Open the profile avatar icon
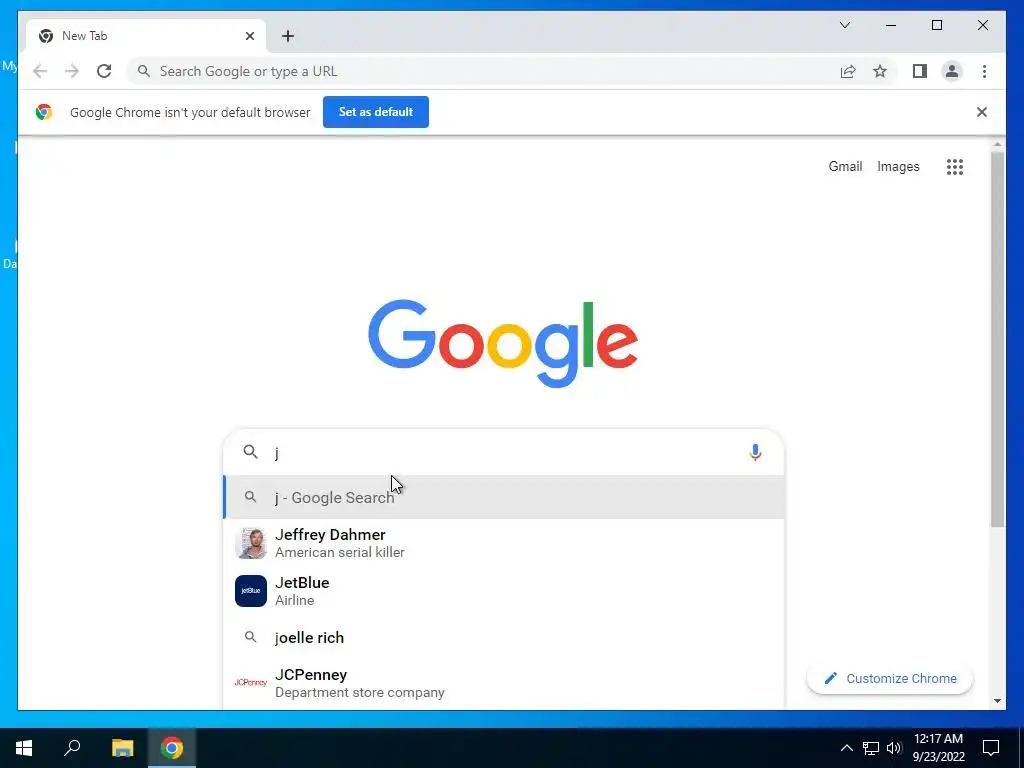Viewport: 1024px width, 768px height. pos(952,71)
